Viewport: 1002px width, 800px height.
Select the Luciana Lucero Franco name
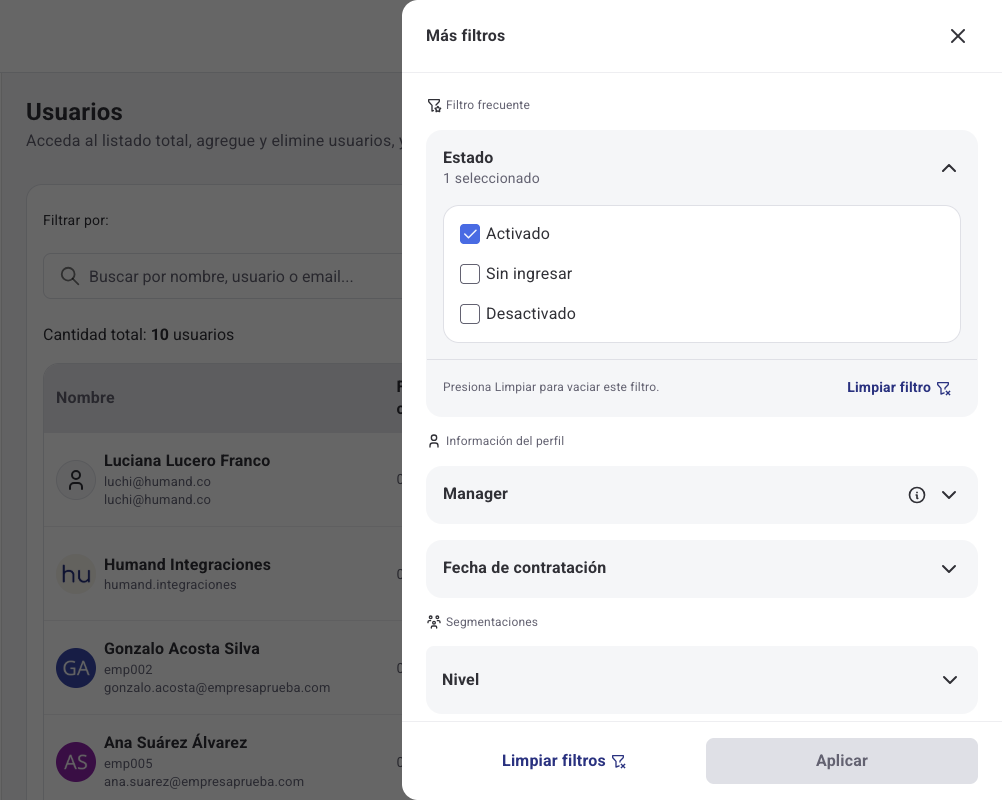187,461
